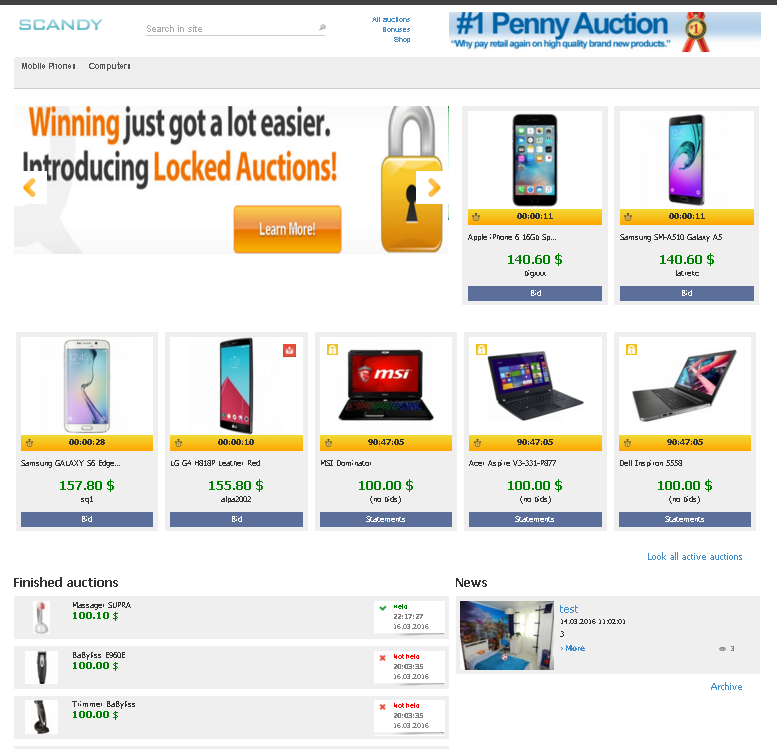Advance to next banner slide arrow
This screenshot has width=777, height=749.
pyautogui.click(x=433, y=187)
